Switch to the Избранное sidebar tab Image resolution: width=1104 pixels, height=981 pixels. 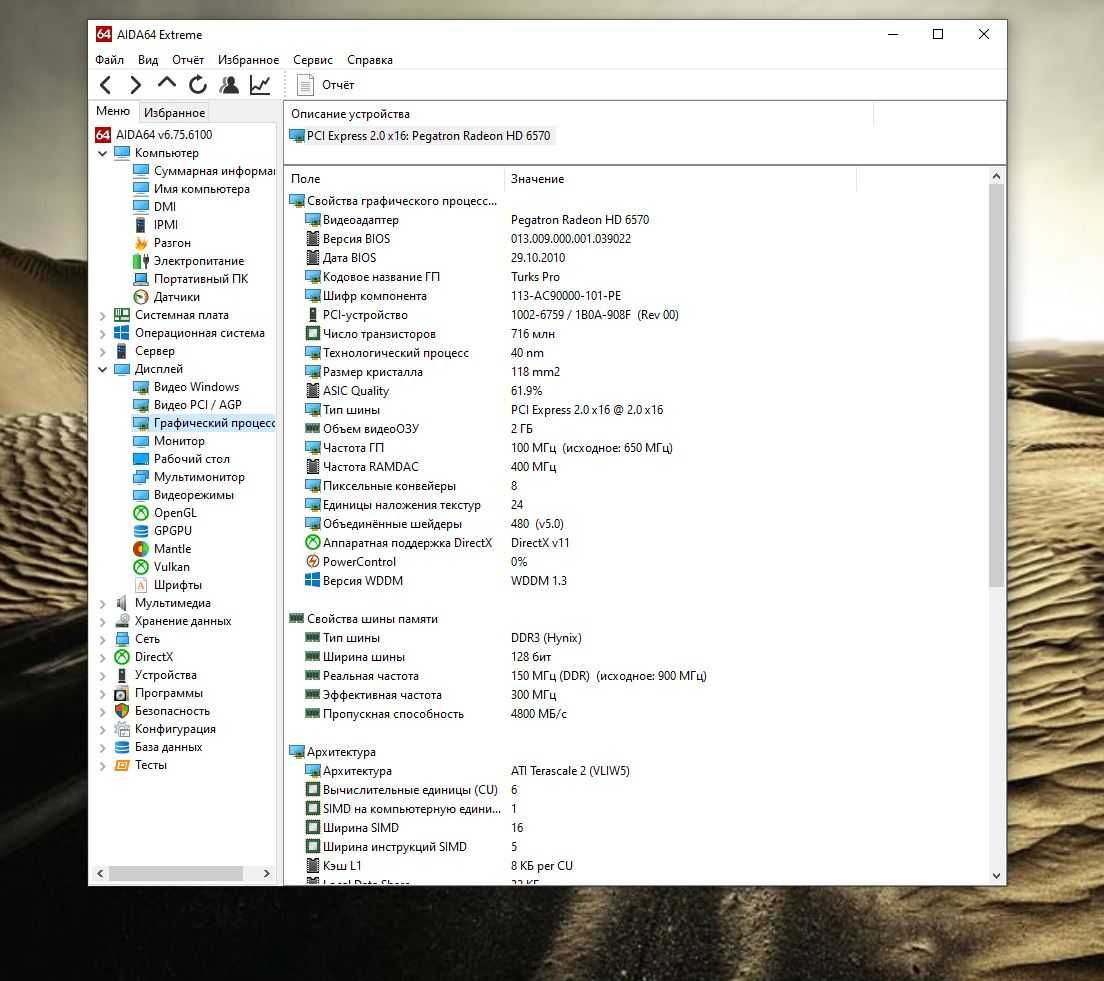pyautogui.click(x=174, y=113)
